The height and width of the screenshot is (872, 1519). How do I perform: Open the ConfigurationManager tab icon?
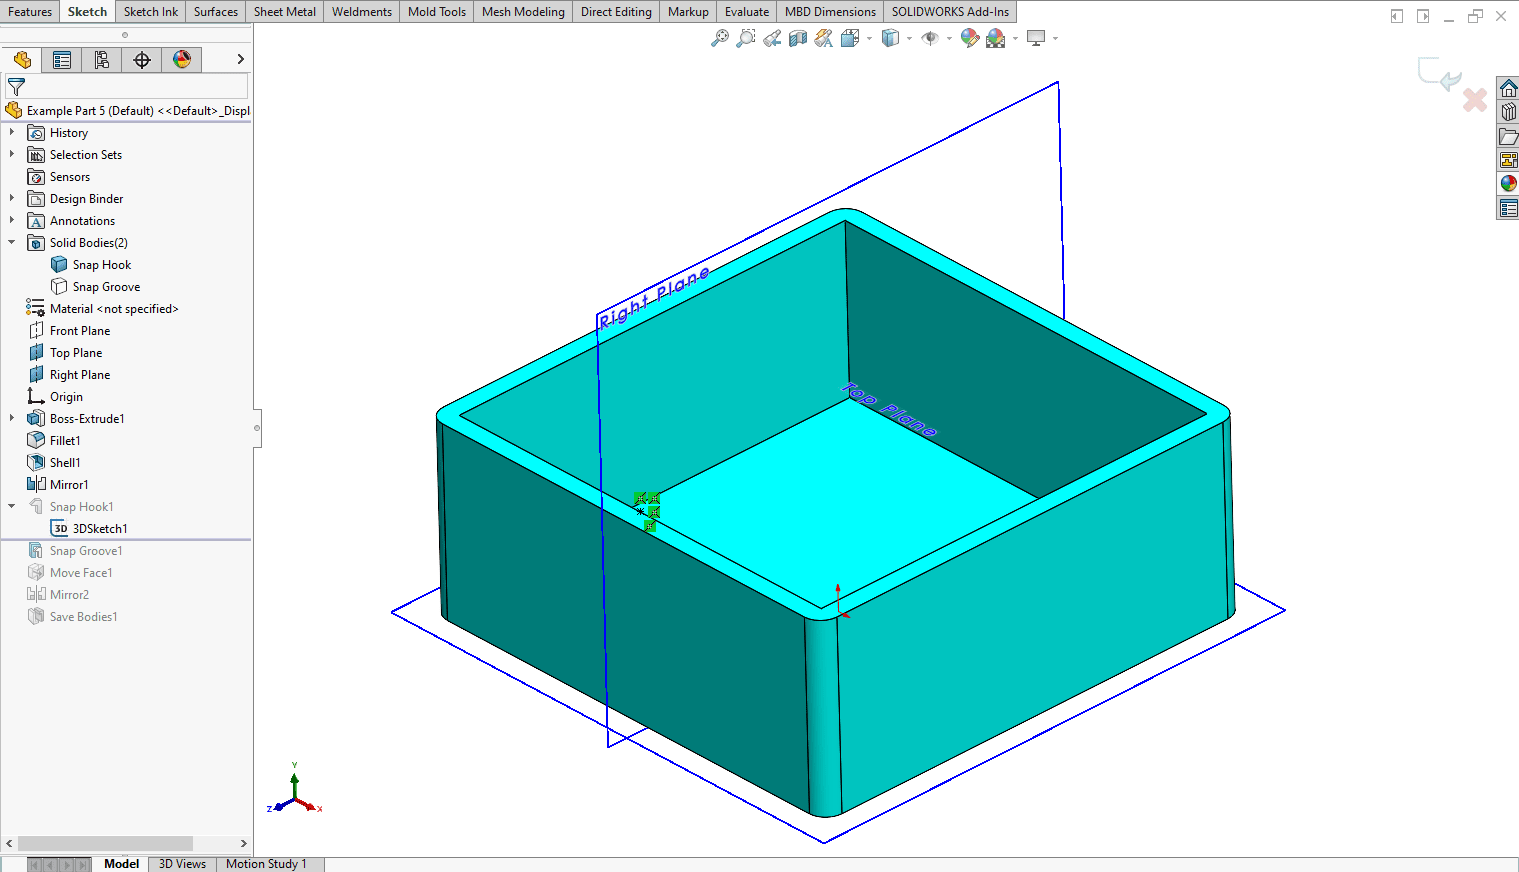coord(102,60)
